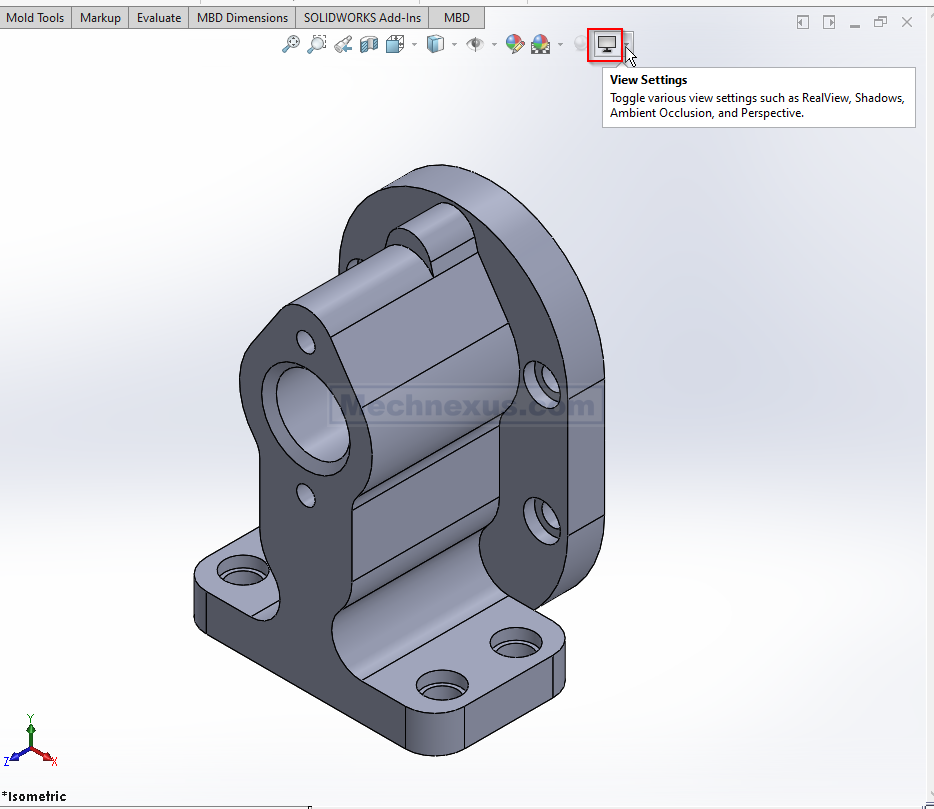Expand the Display Style dropdown arrow

tap(454, 44)
